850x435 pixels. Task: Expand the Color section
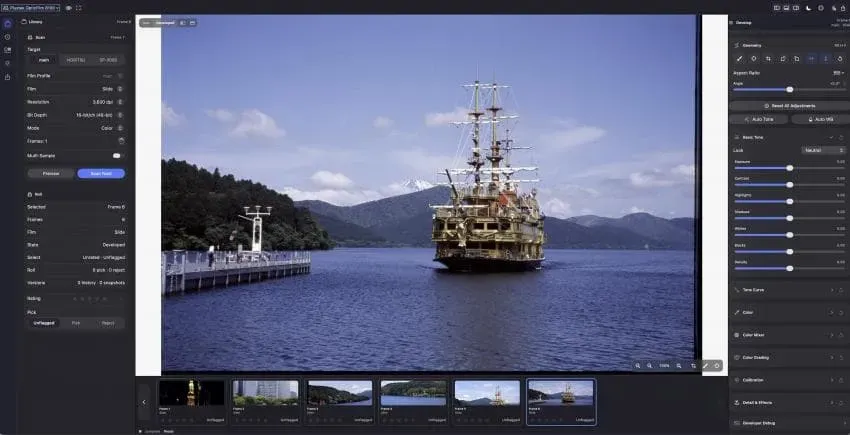tap(832, 312)
